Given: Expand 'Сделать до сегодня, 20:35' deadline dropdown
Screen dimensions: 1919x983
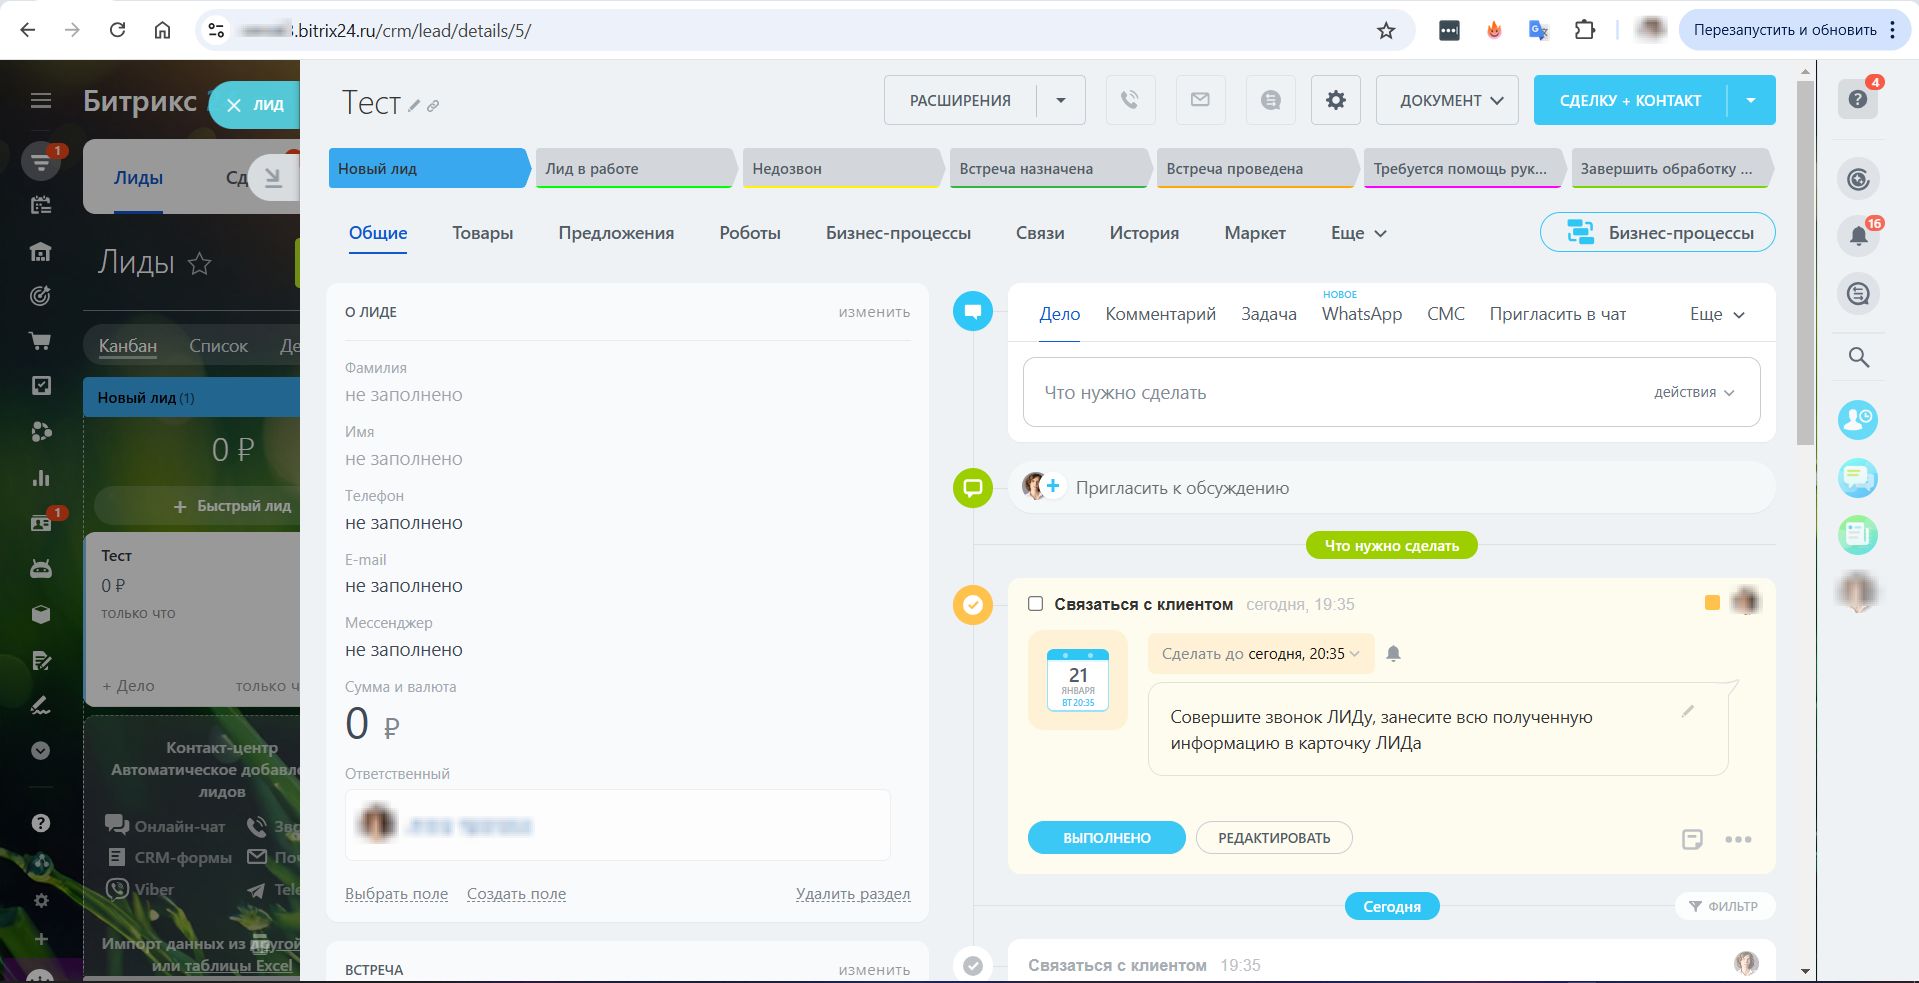Looking at the screenshot, I should (x=1260, y=654).
